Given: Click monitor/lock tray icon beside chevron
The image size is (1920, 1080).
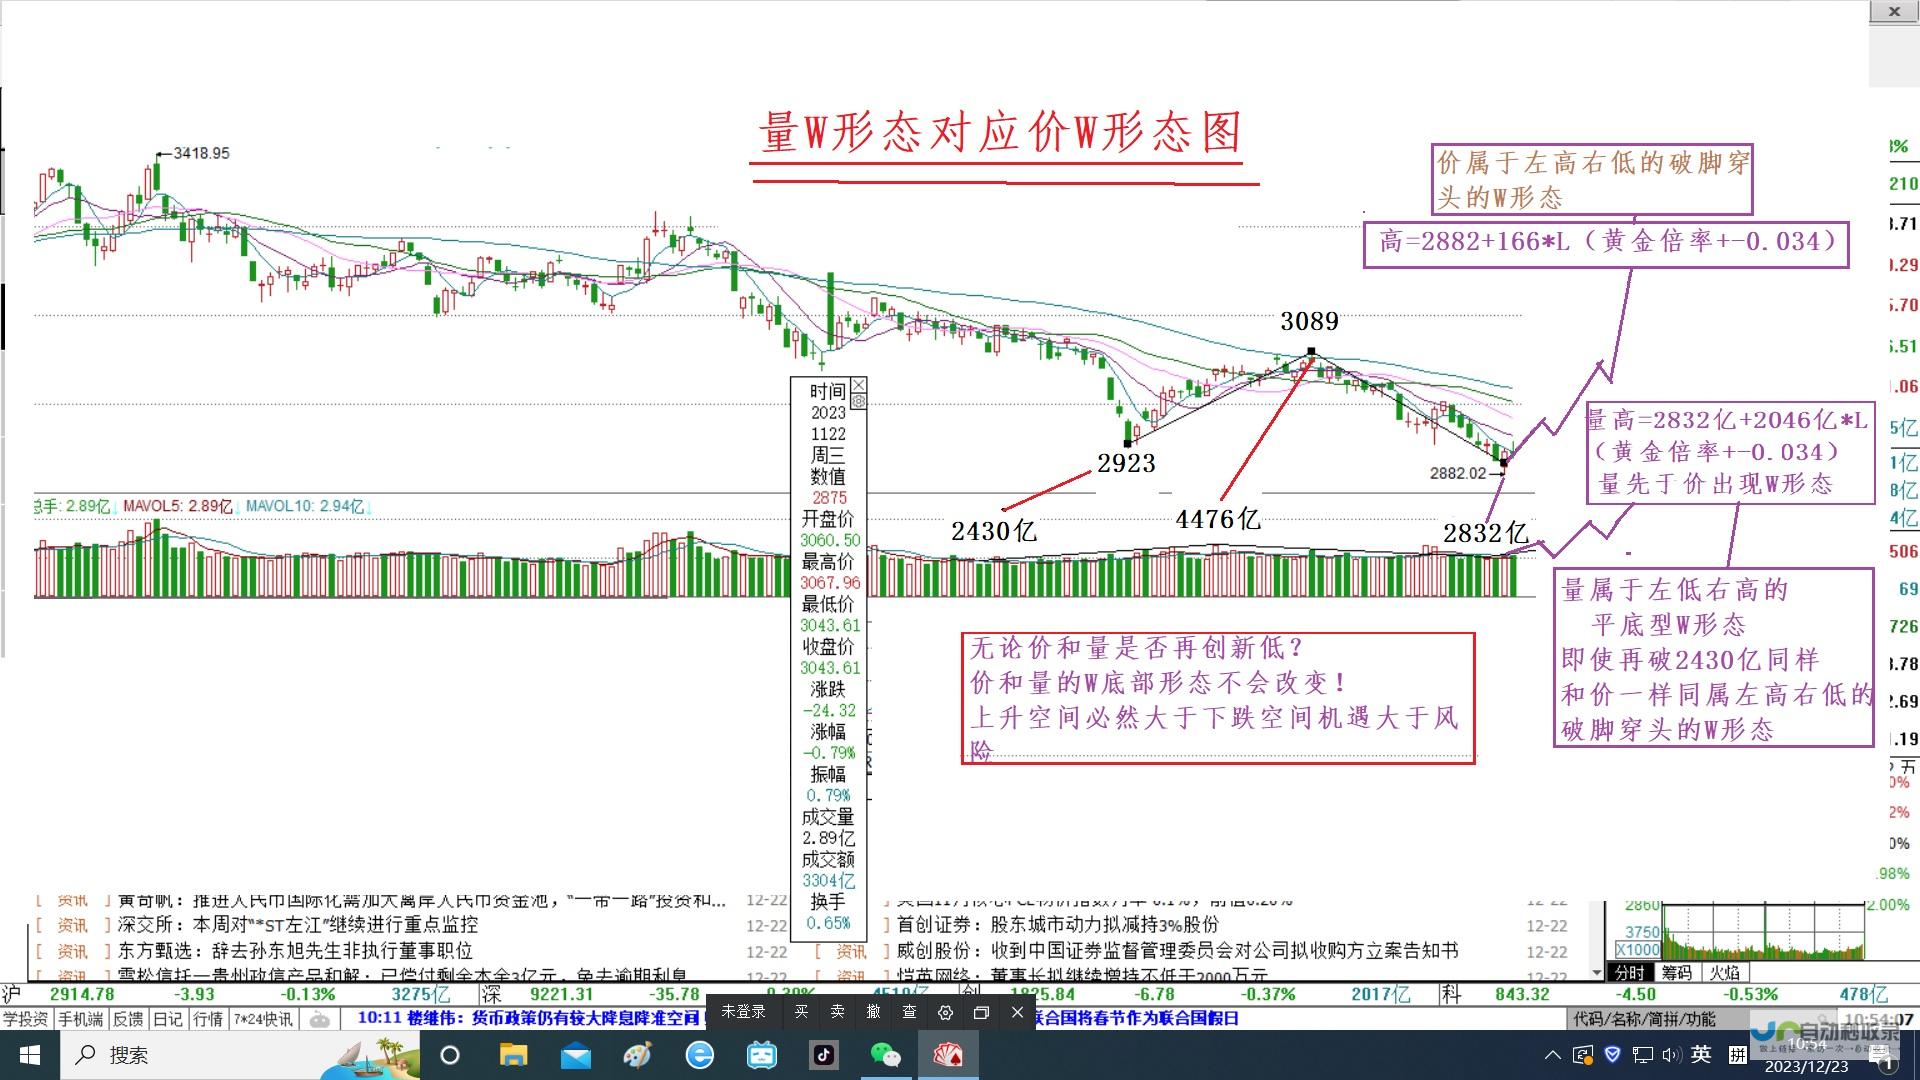Looking at the screenshot, I should (x=1582, y=1055).
